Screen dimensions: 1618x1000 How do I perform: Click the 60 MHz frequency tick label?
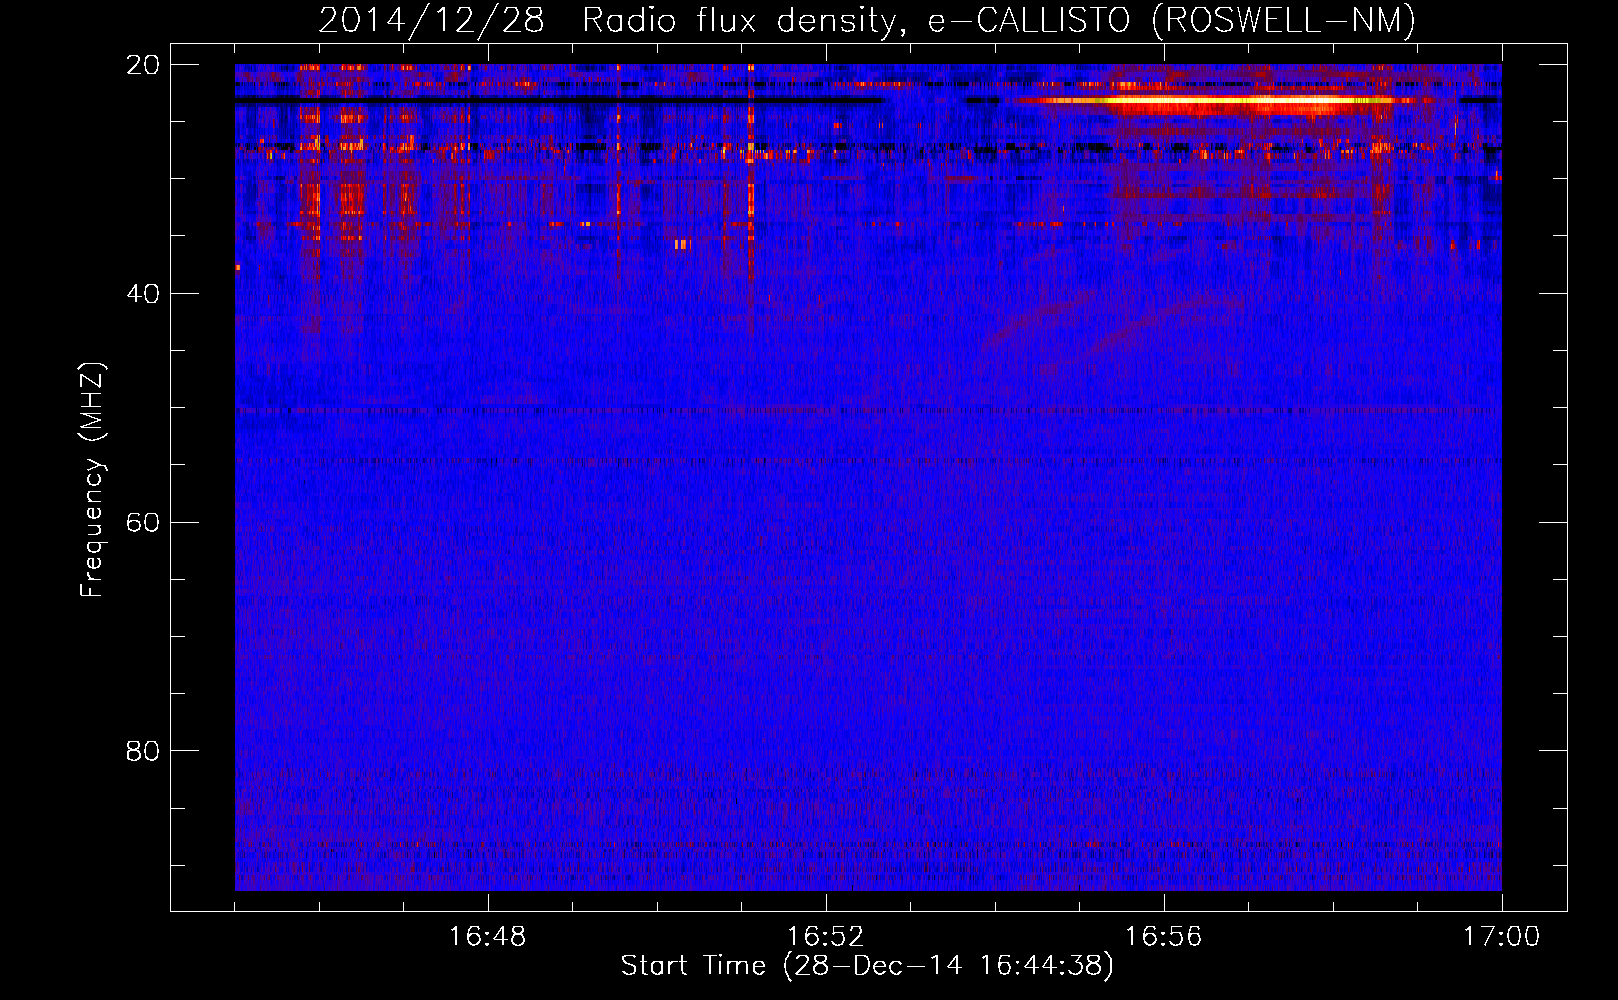143,522
